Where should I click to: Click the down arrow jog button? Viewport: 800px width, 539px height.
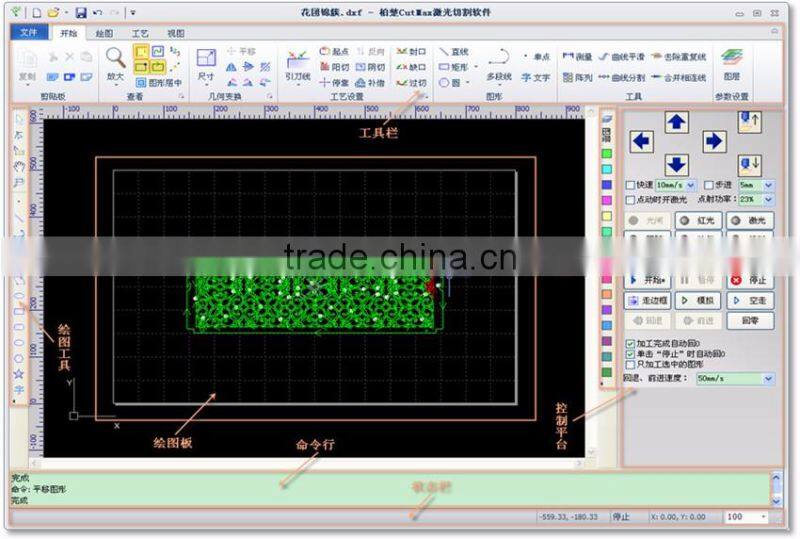[x=677, y=164]
